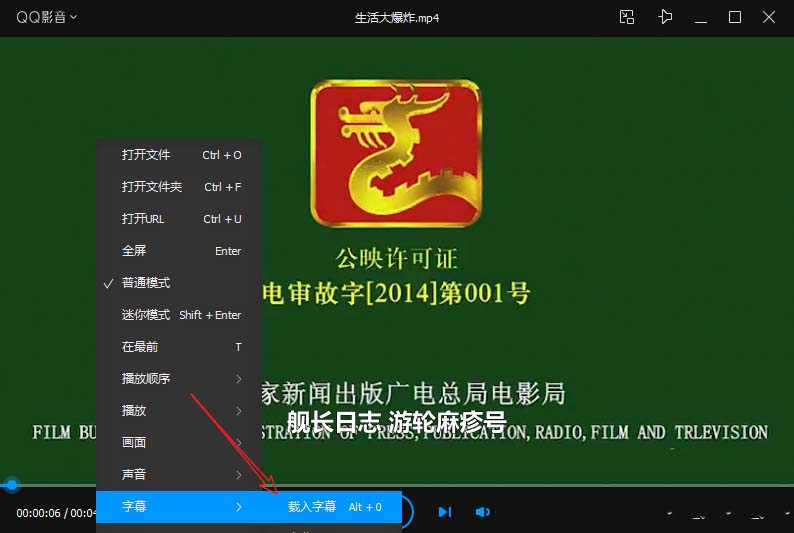
Task: Close the QQ影音 player window
Action: tap(769, 17)
